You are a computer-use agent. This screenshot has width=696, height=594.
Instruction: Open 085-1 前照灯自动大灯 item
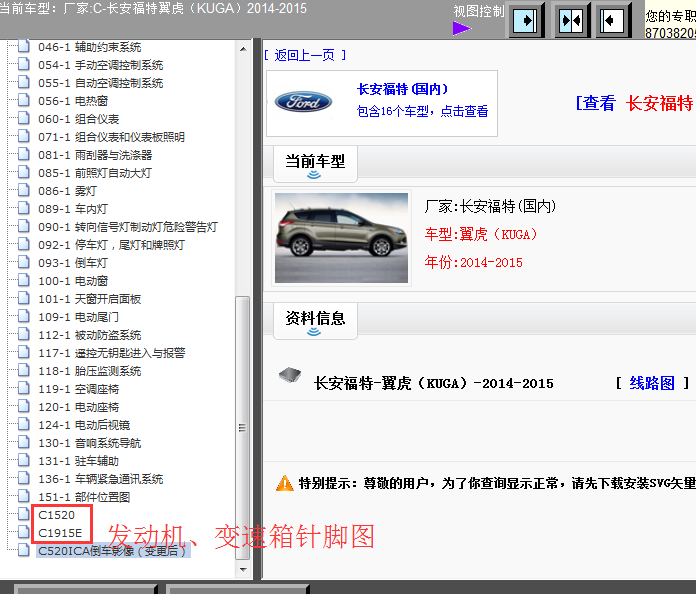click(95, 173)
